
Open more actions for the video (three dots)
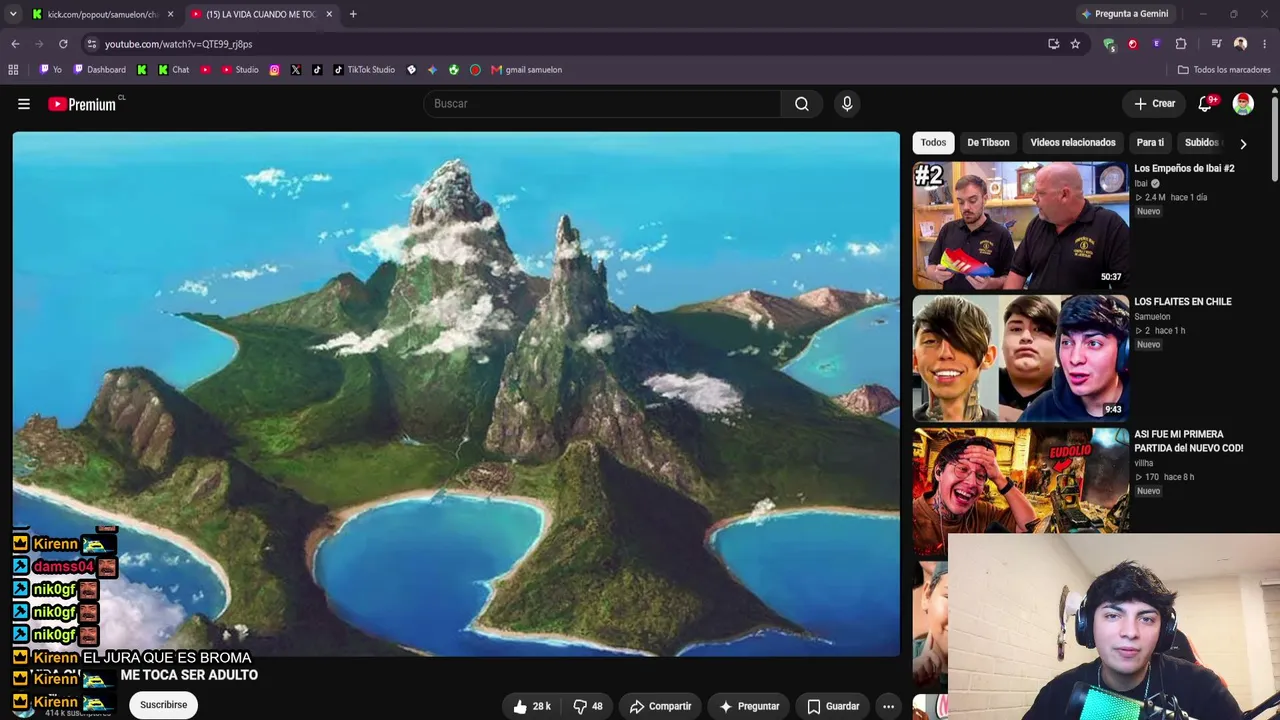(x=888, y=706)
